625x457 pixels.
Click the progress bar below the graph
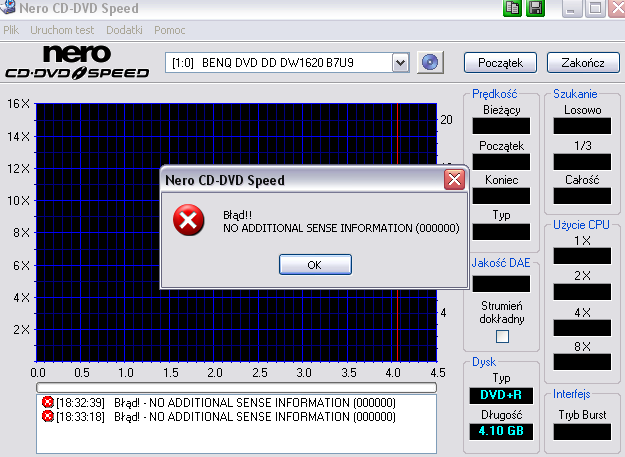point(236,387)
